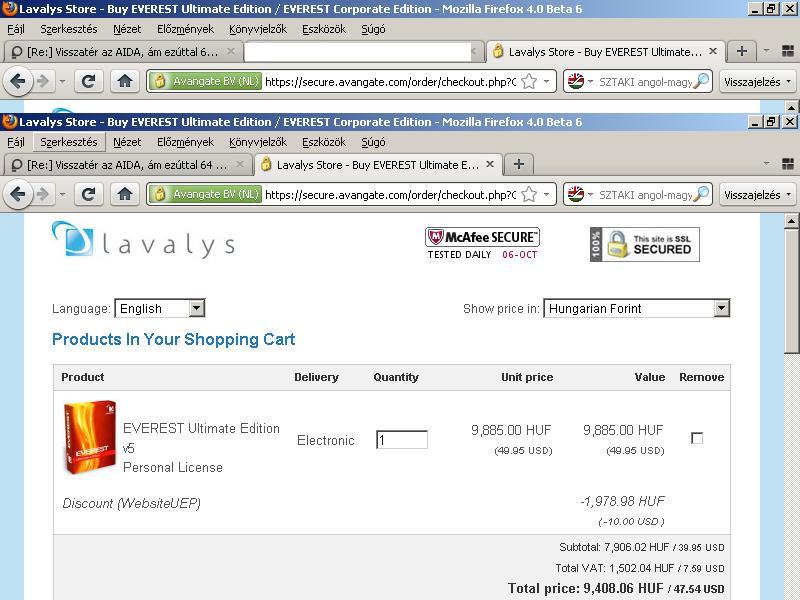This screenshot has height=600, width=800.
Task: Go Home in background Firefox window
Action: (x=124, y=81)
